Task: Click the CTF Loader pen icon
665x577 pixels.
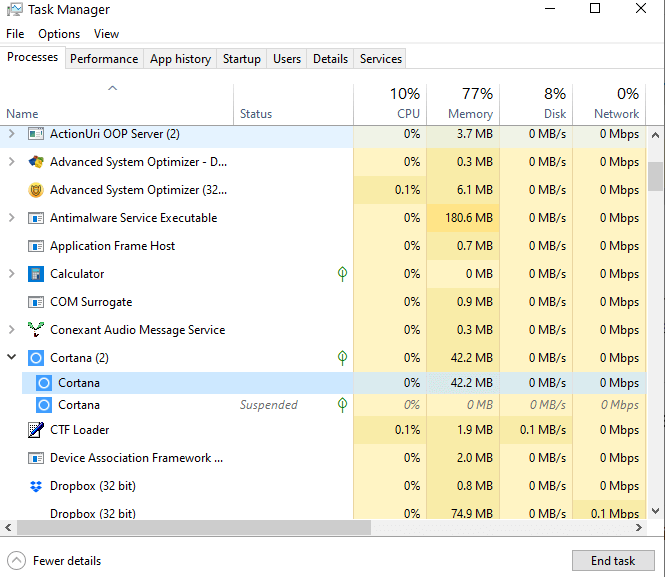Action: click(x=36, y=429)
